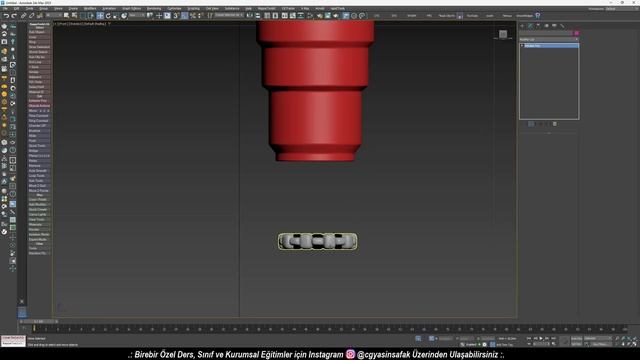The height and width of the screenshot is (360, 640).
Task: Activate the Select and Scale tool
Action: [x=116, y=16]
